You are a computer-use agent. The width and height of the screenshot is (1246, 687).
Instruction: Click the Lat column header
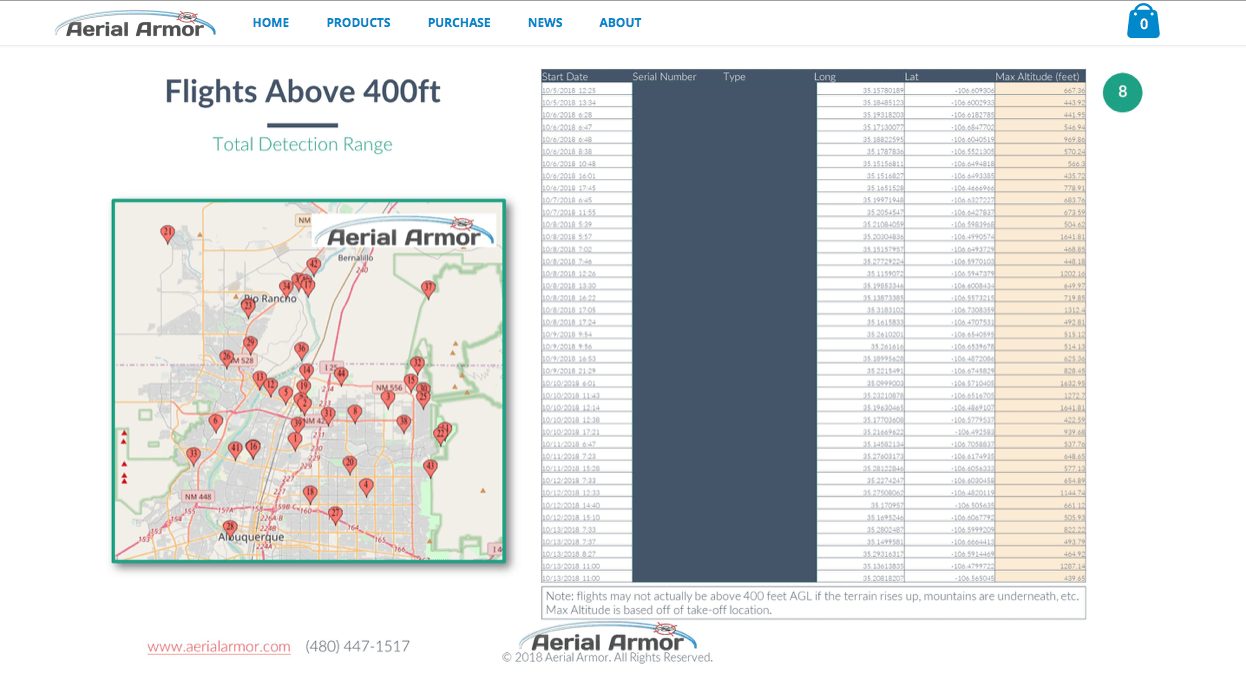point(912,77)
